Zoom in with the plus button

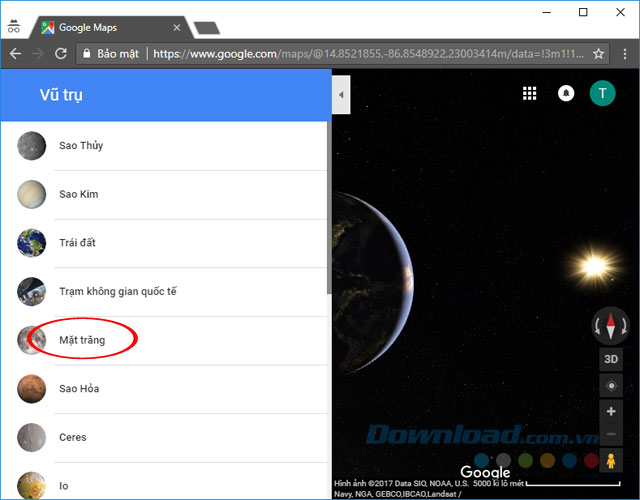coord(611,411)
